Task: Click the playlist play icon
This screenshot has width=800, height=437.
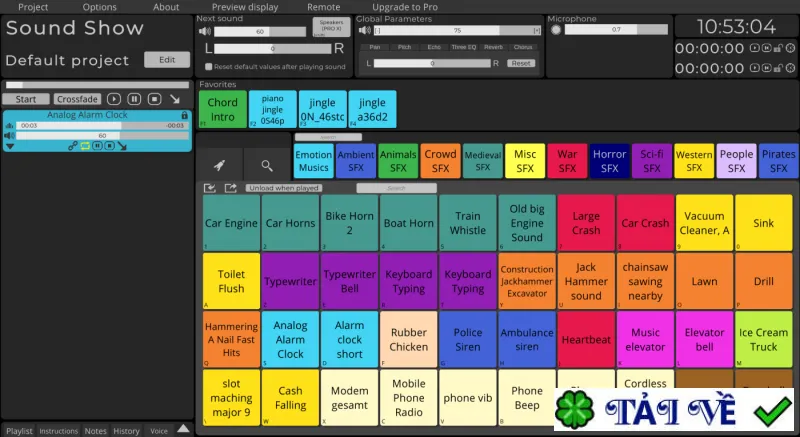Action: (x=114, y=99)
